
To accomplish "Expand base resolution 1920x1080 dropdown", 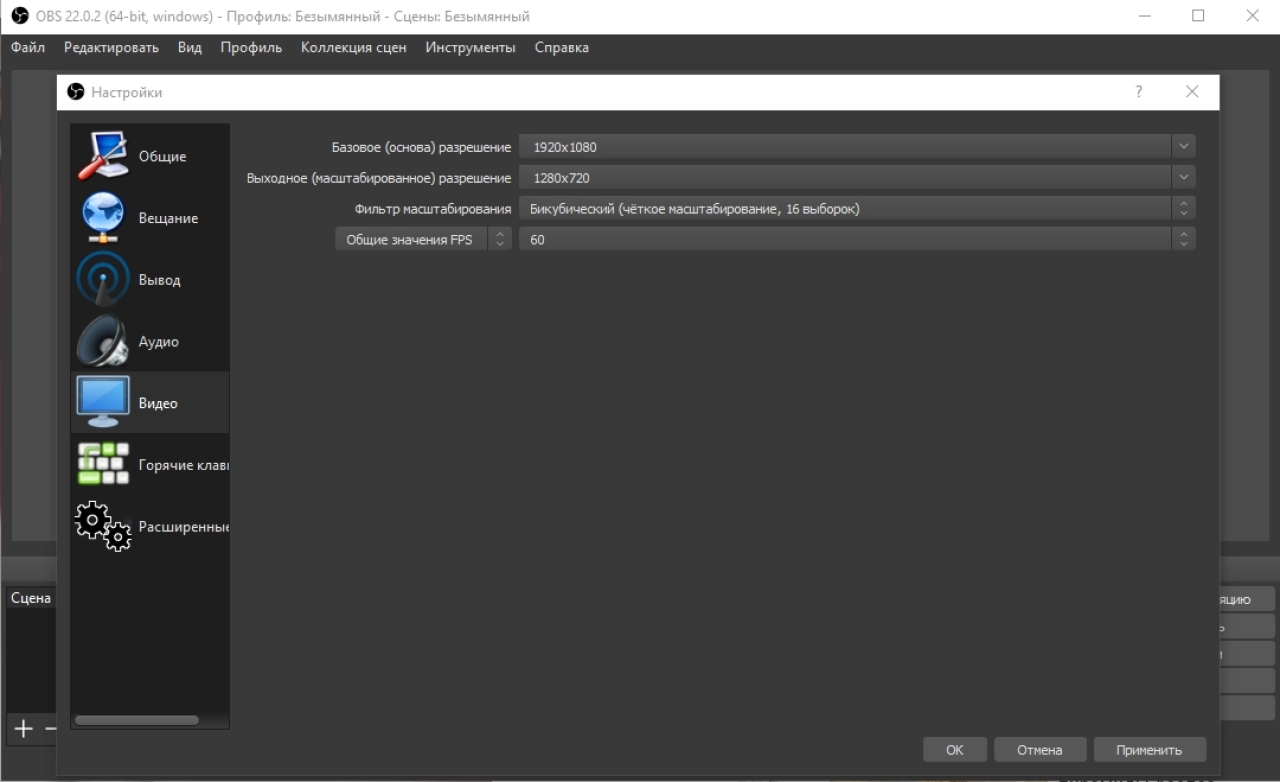I will (1184, 147).
